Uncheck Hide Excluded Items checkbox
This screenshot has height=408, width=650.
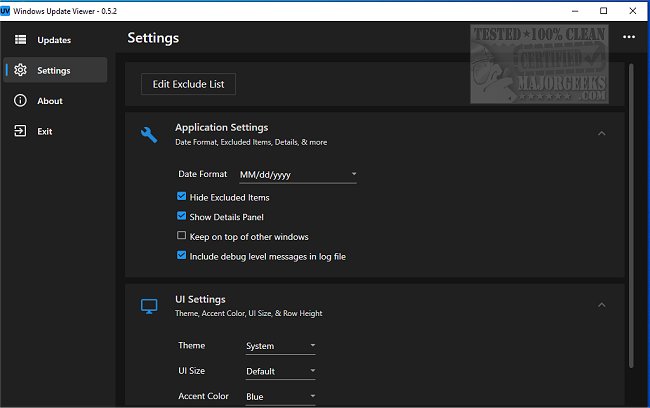(x=182, y=198)
